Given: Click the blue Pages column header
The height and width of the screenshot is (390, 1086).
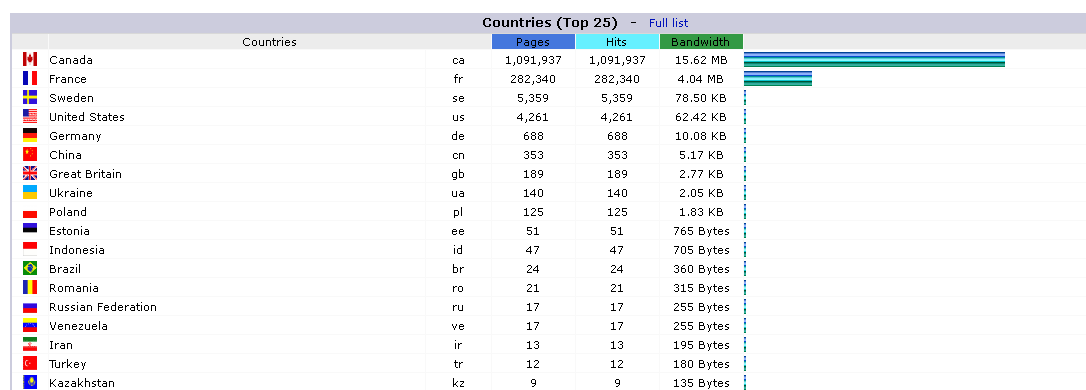Looking at the screenshot, I should click(x=533, y=42).
